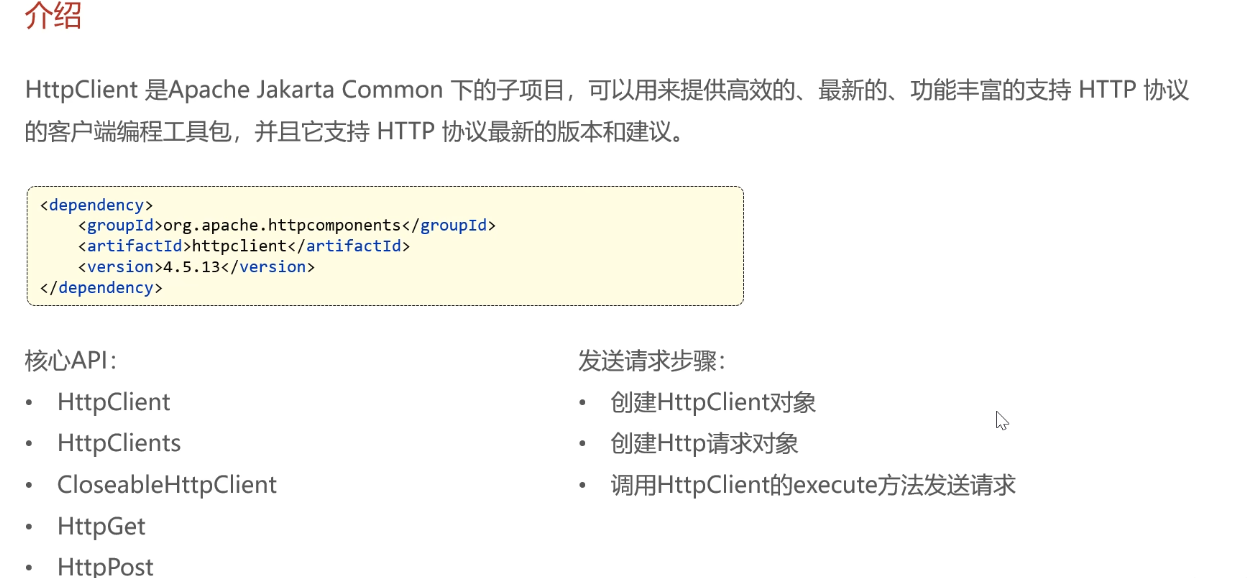Click the HttpPost list entry

[x=105, y=567]
